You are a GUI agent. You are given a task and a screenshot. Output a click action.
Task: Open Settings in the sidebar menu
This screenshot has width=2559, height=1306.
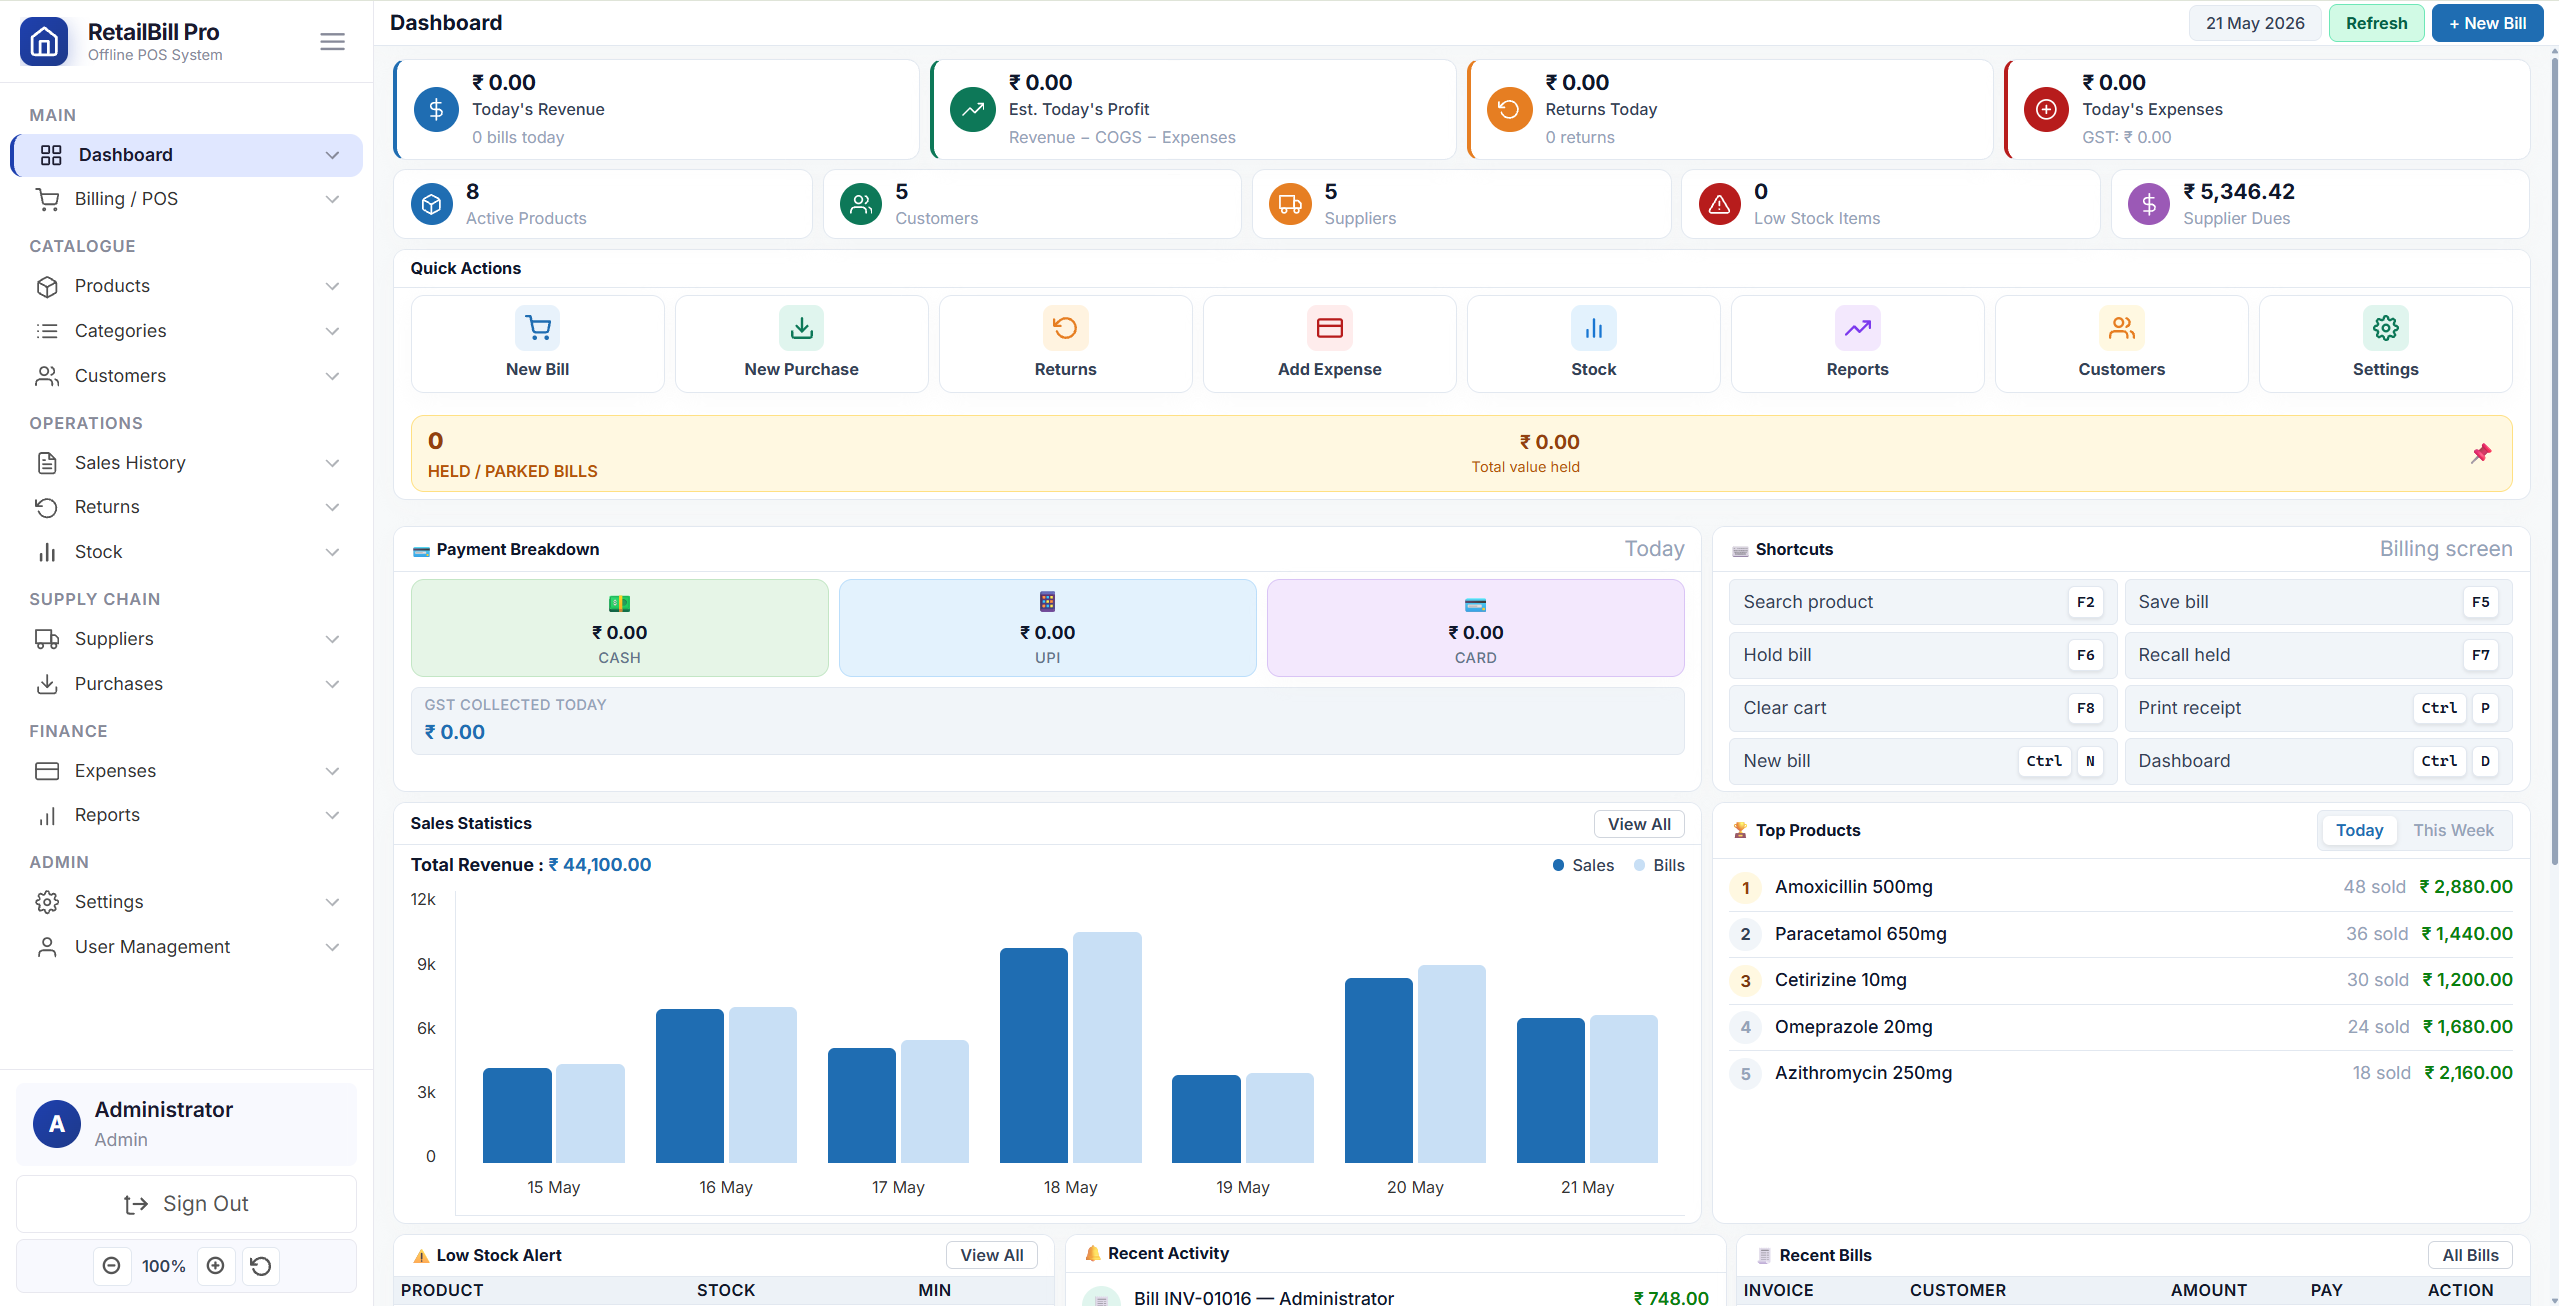click(x=187, y=902)
